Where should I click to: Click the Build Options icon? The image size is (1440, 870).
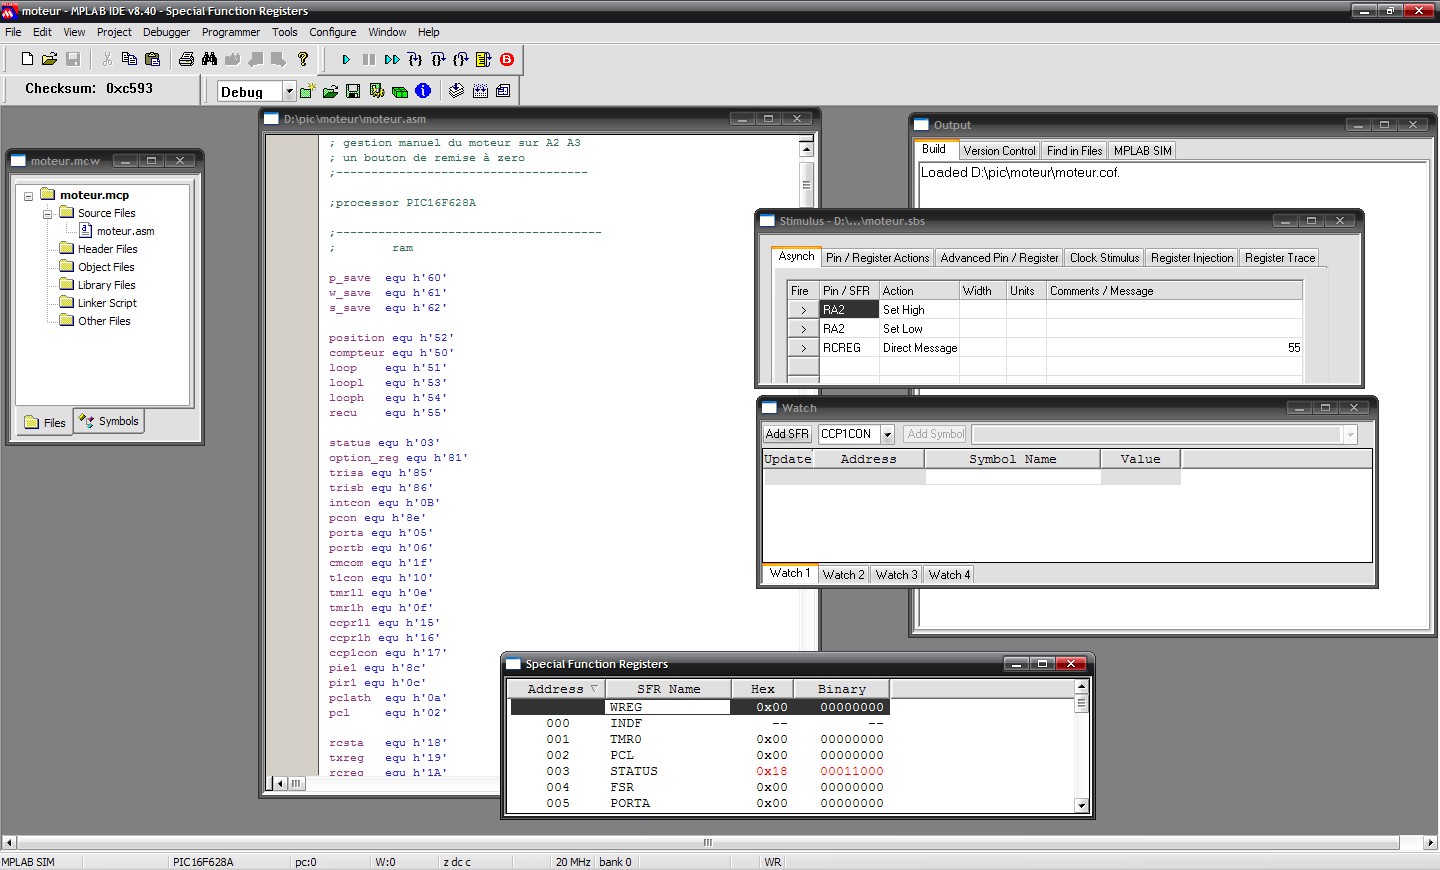coord(377,91)
